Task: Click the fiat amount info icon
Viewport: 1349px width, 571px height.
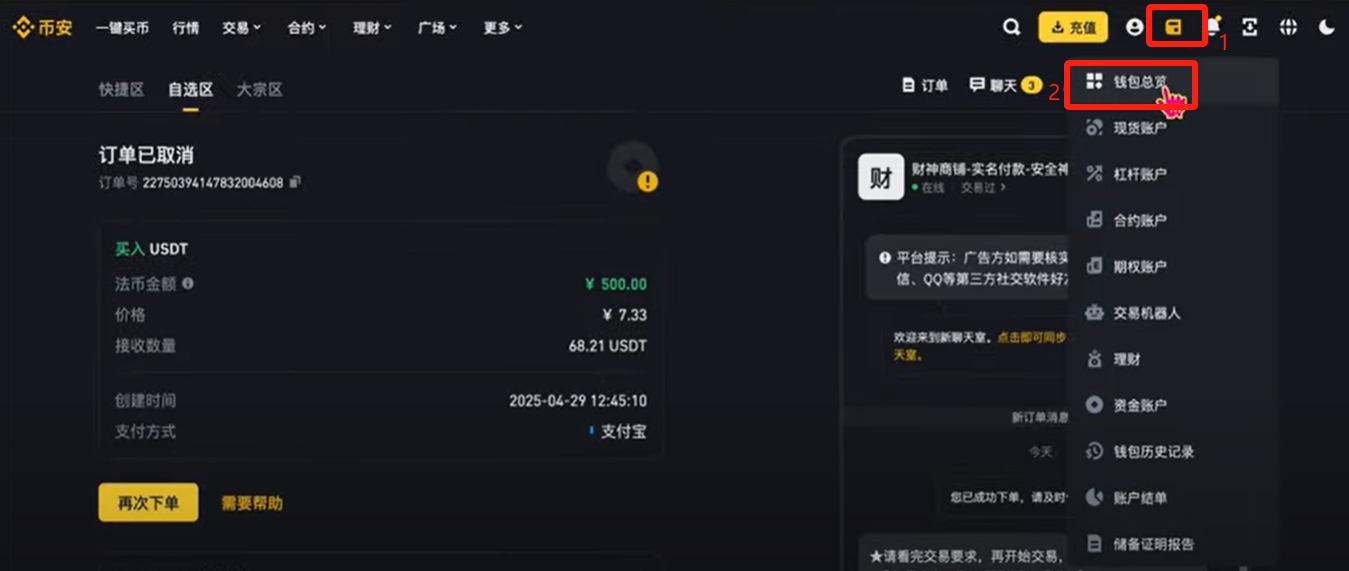Action: (188, 284)
